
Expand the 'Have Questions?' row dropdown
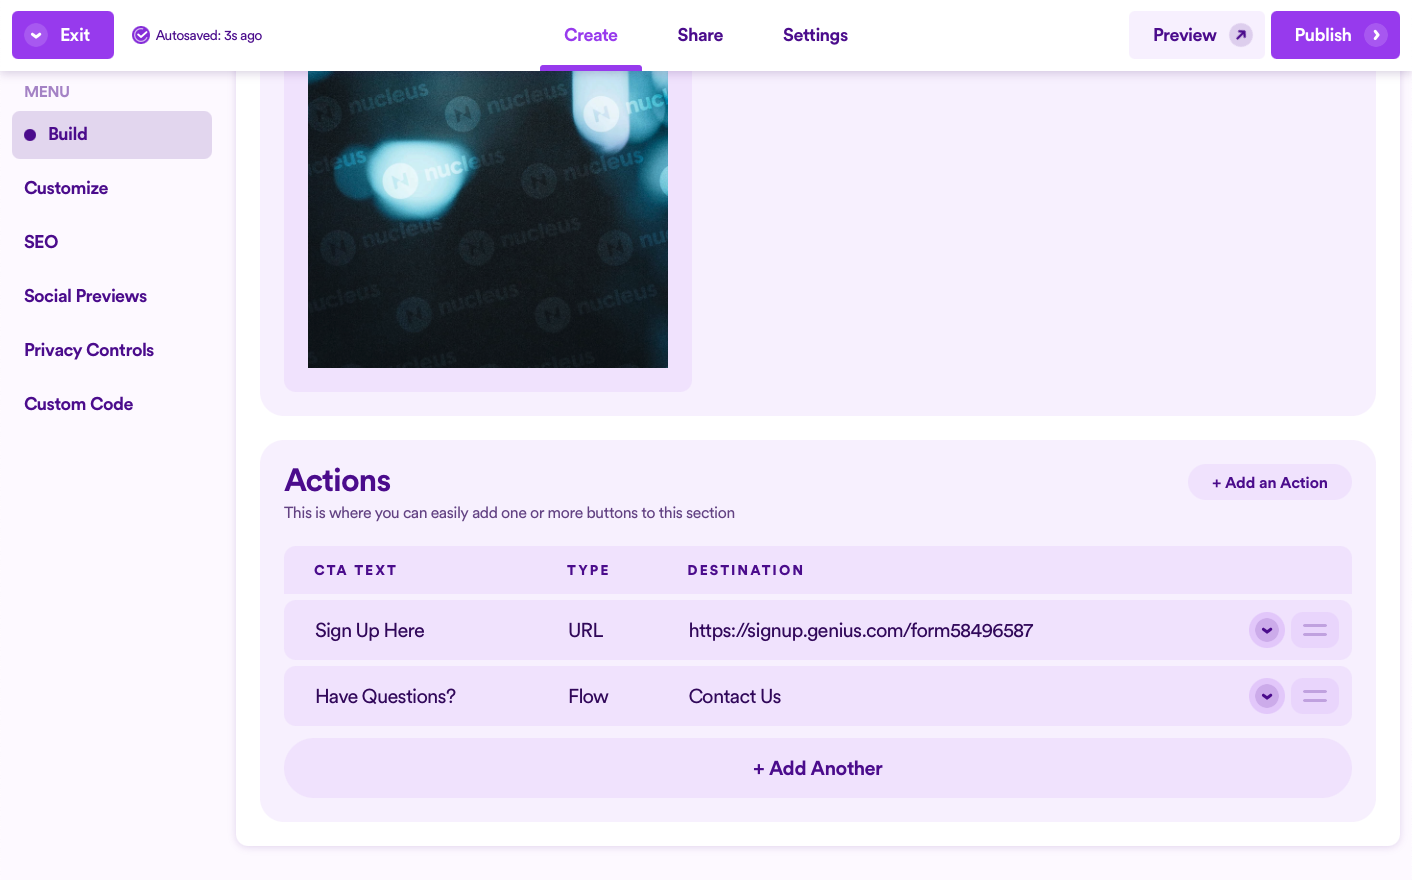pos(1267,696)
